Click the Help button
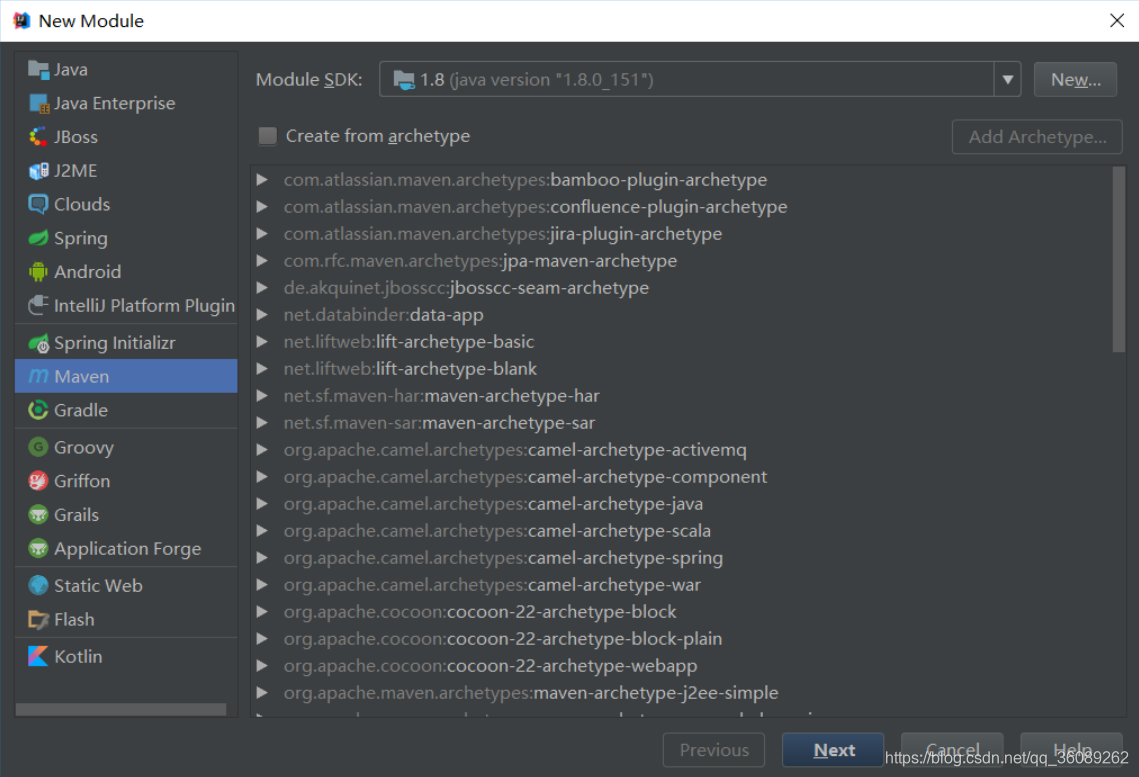Viewport: 1139px width, 777px height. [x=1071, y=750]
